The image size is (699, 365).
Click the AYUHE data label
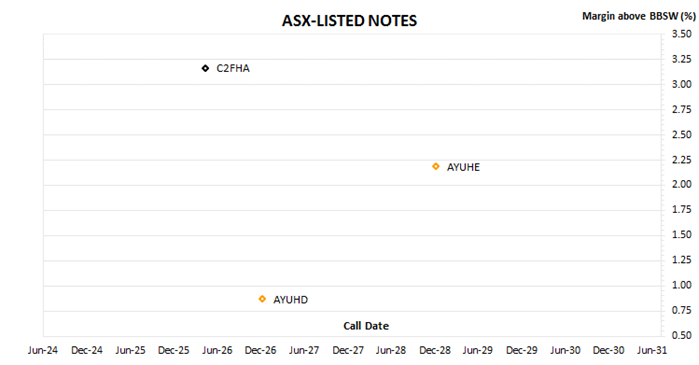pos(463,168)
